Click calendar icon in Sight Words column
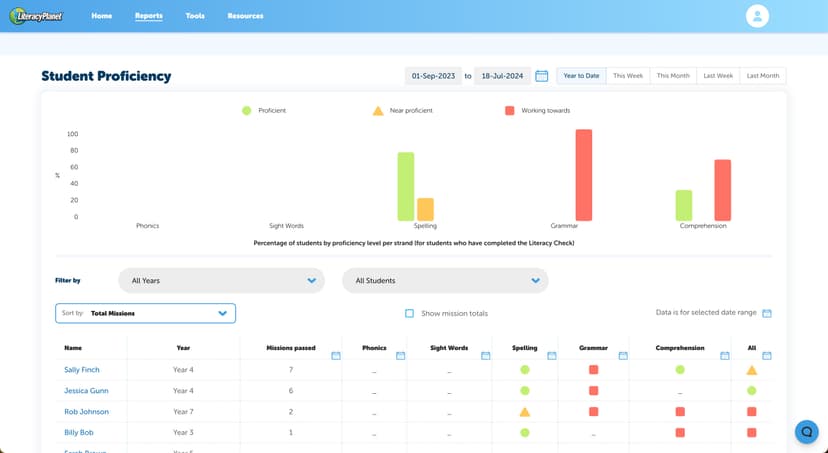 (485, 355)
